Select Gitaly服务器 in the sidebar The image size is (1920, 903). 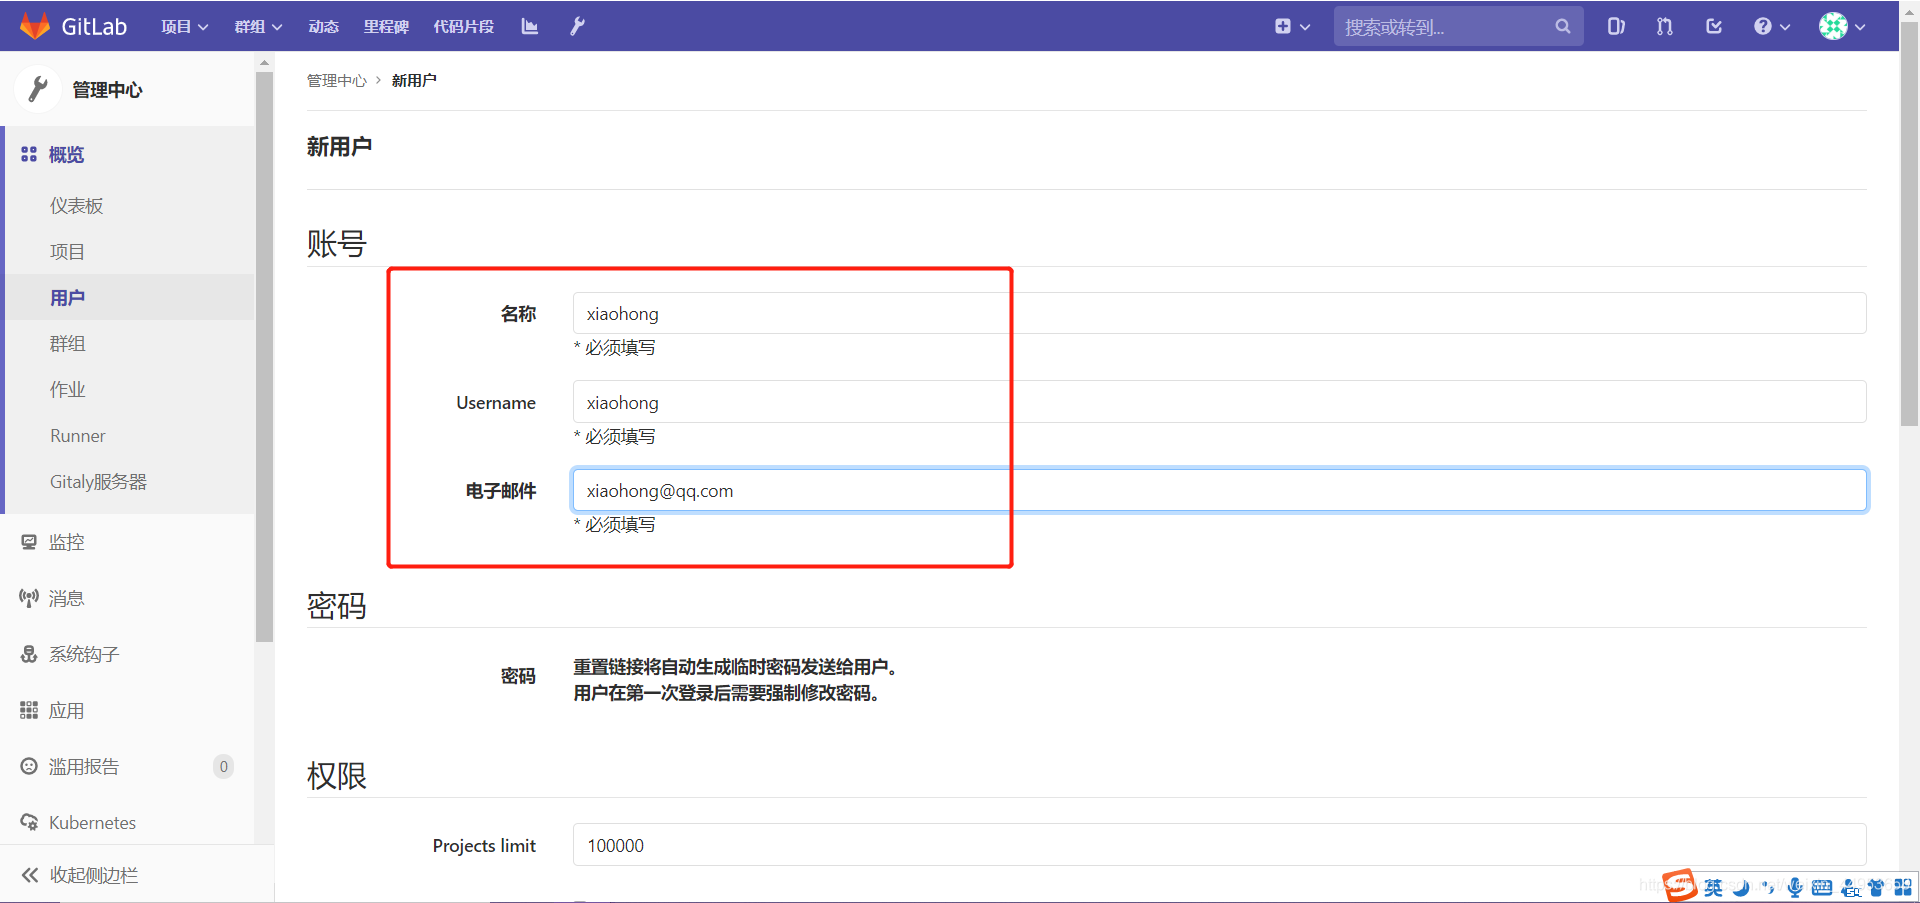pos(98,482)
